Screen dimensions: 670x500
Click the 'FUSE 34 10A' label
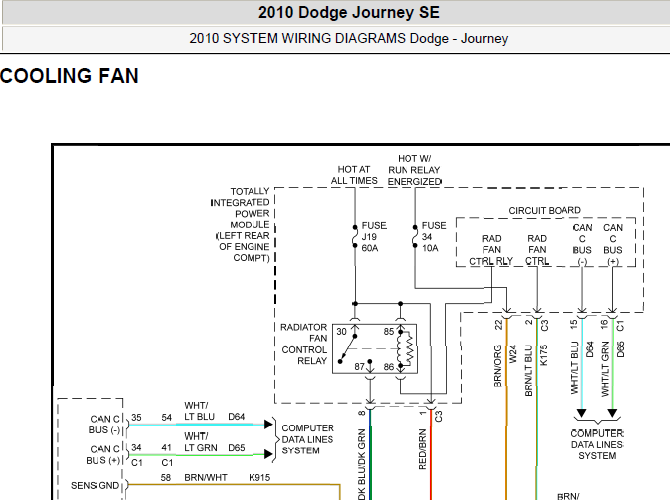(434, 237)
